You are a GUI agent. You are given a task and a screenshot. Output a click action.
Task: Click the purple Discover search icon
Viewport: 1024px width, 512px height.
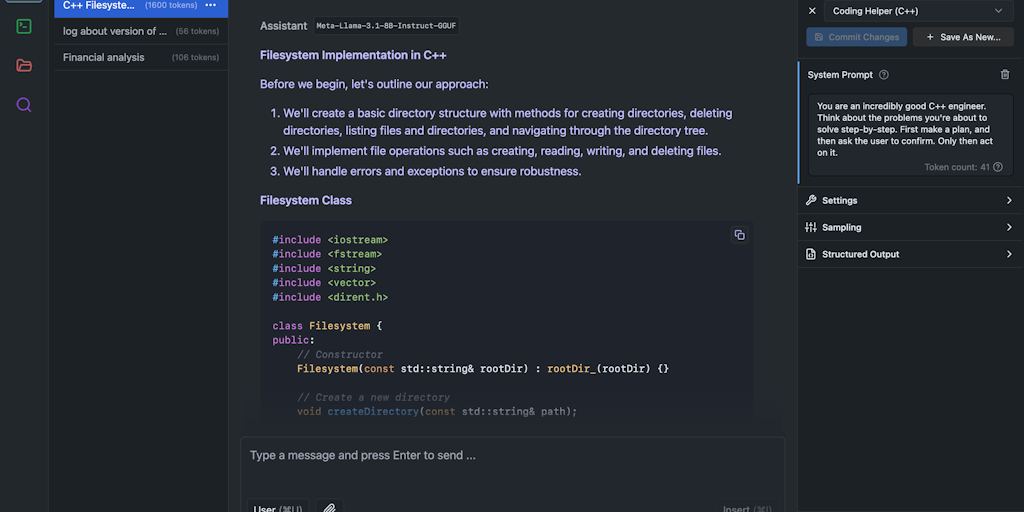(24, 104)
